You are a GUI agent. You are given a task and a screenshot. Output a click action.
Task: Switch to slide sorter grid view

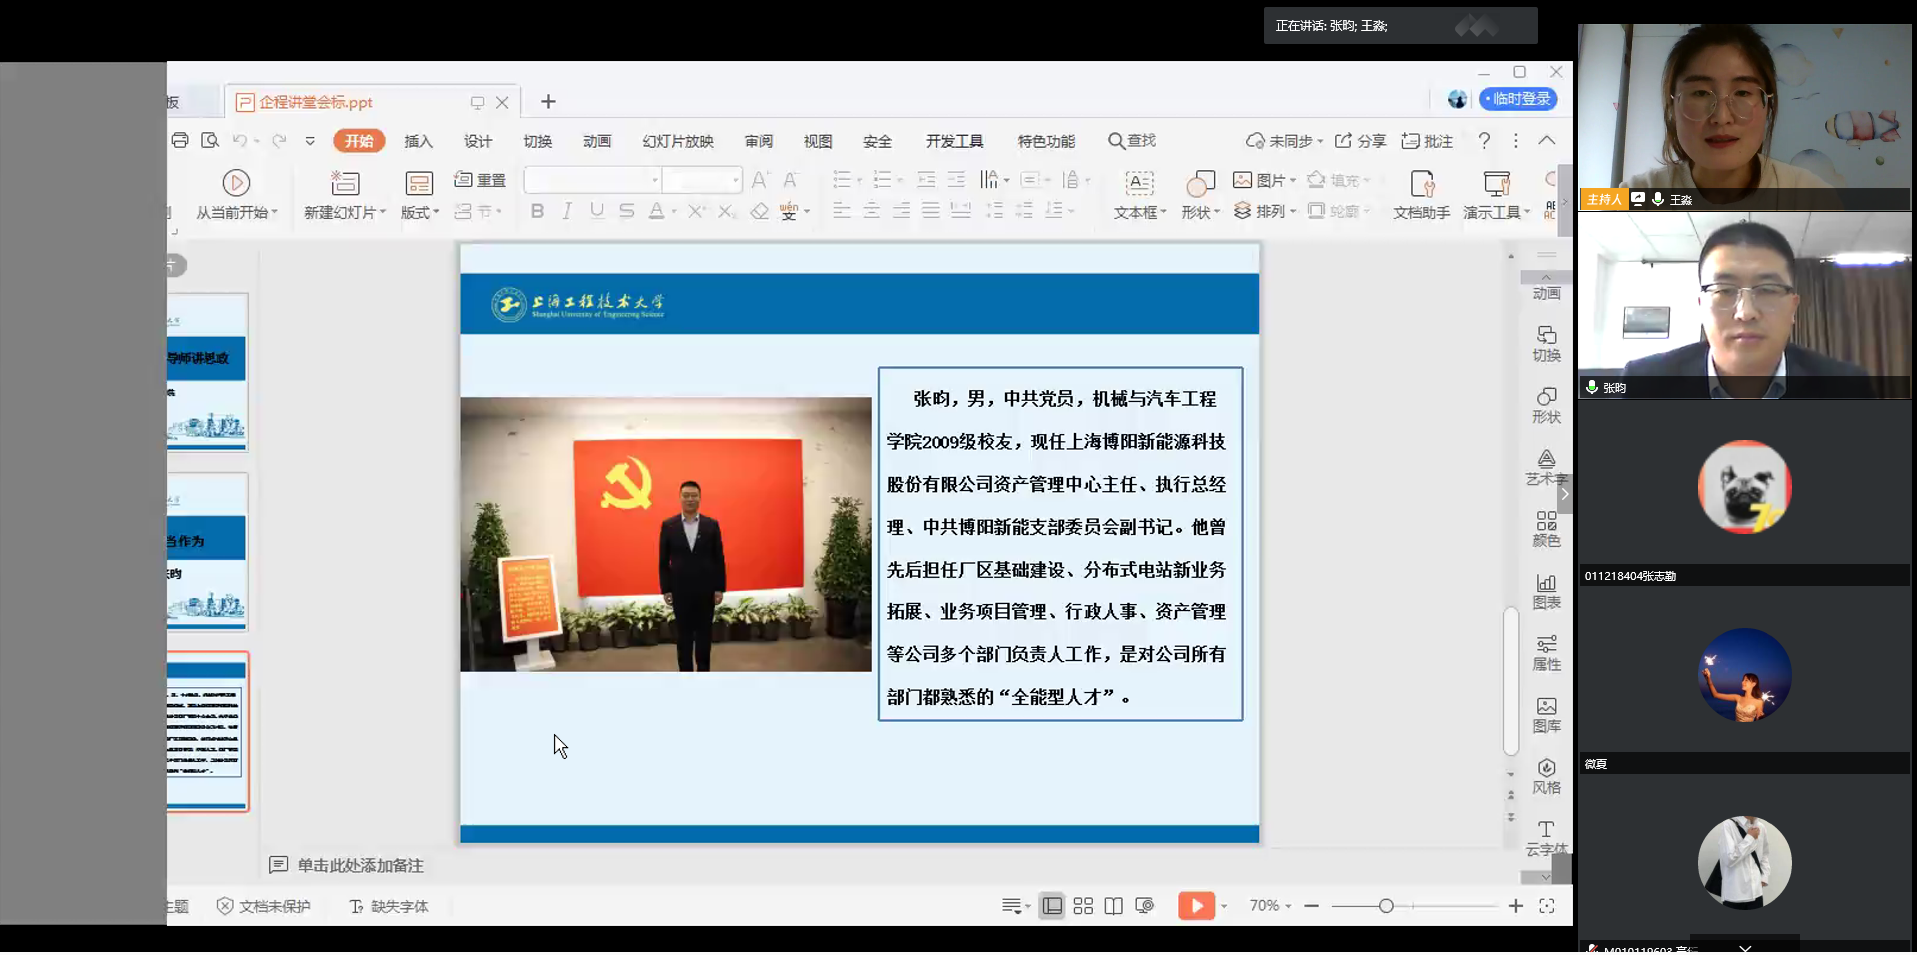[1083, 906]
